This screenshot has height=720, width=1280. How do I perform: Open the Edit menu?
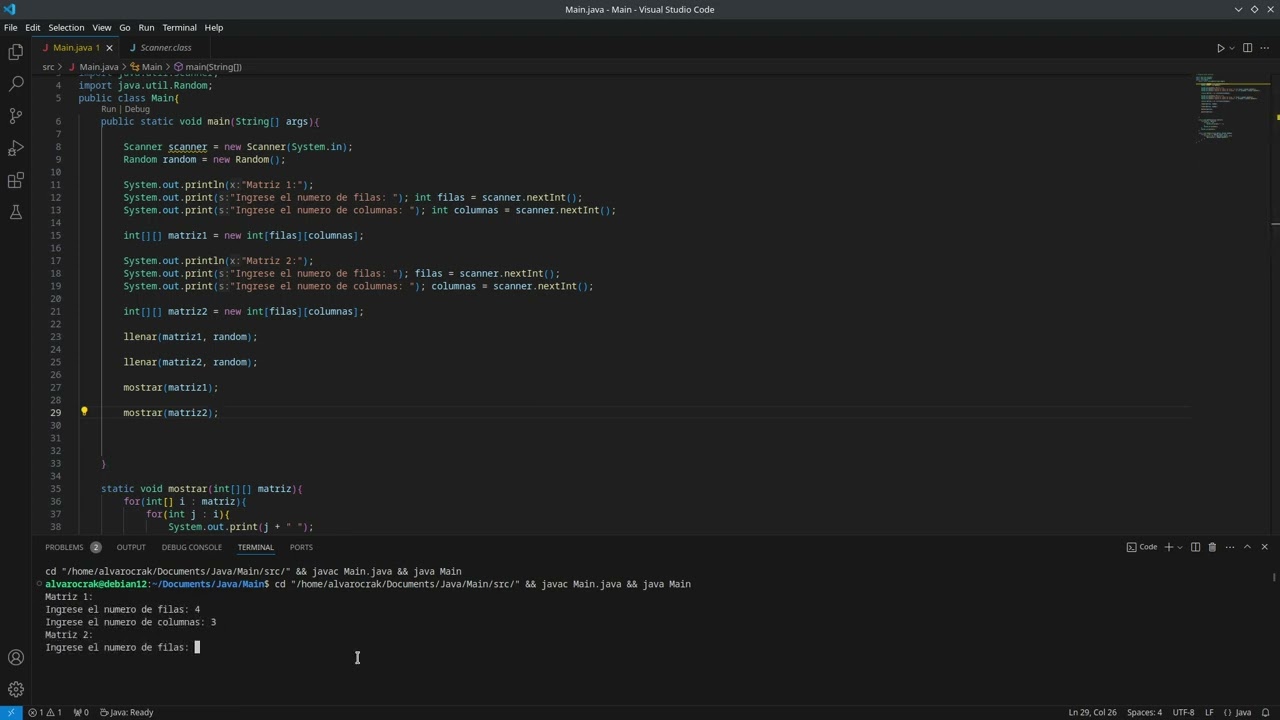point(33,28)
